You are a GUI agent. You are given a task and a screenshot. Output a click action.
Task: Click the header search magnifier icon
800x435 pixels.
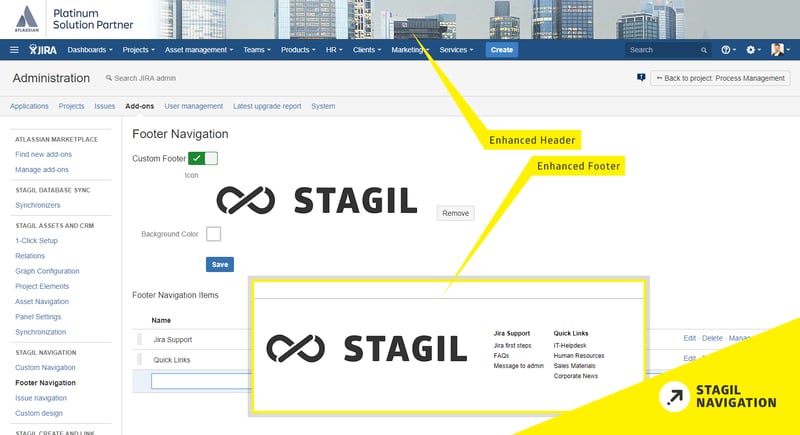point(704,50)
